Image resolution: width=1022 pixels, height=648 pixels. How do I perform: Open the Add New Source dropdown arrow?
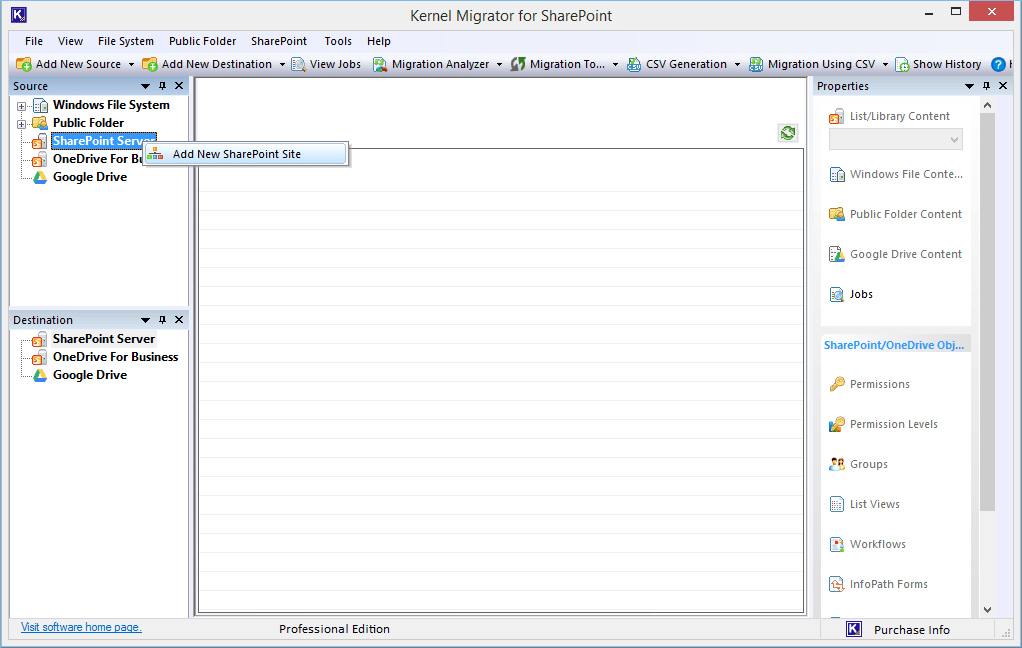(x=131, y=65)
